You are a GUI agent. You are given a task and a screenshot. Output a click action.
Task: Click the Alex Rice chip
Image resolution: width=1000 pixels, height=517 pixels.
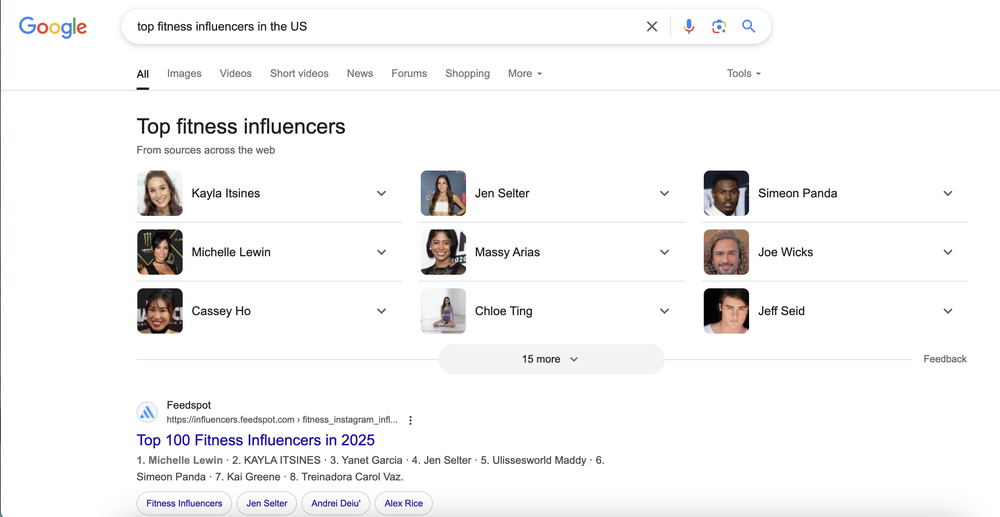[404, 503]
